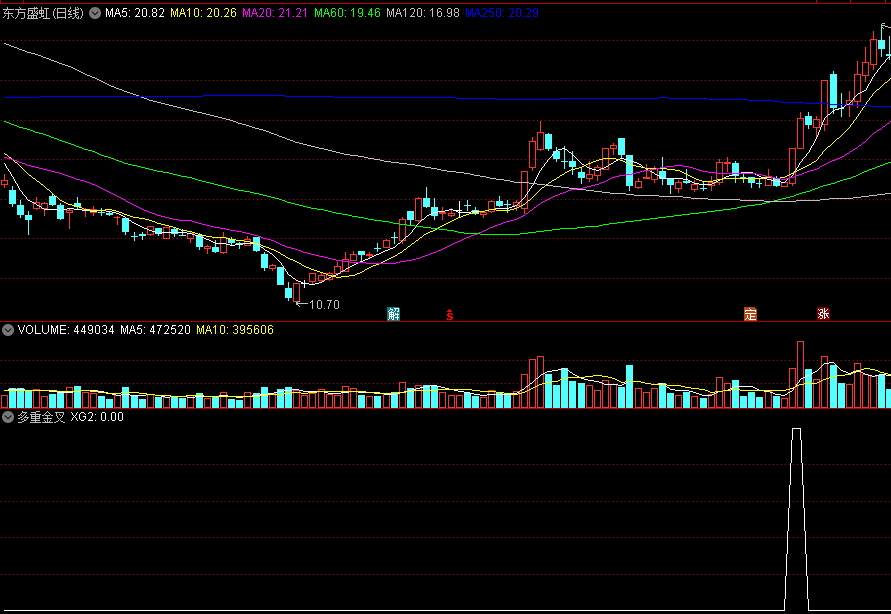This screenshot has width=891, height=614.
Task: Select the yellow MA10: 20.26 label
Action: (203, 12)
